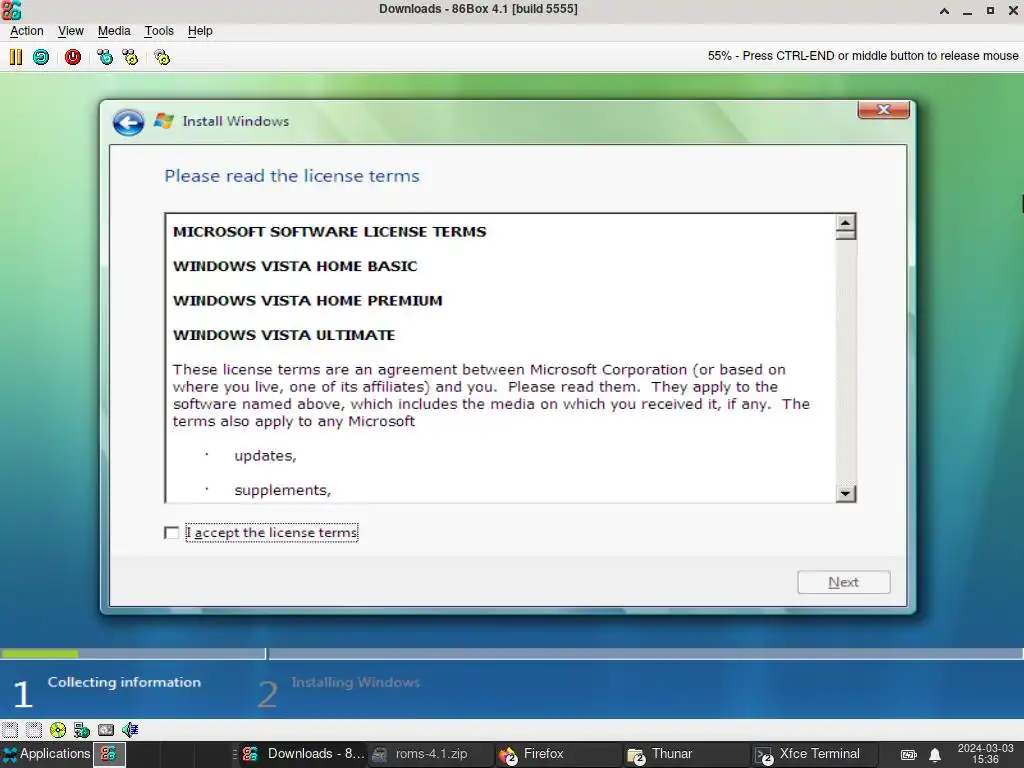Open the Applications menu in taskbar
The height and width of the screenshot is (768, 1024).
point(46,754)
